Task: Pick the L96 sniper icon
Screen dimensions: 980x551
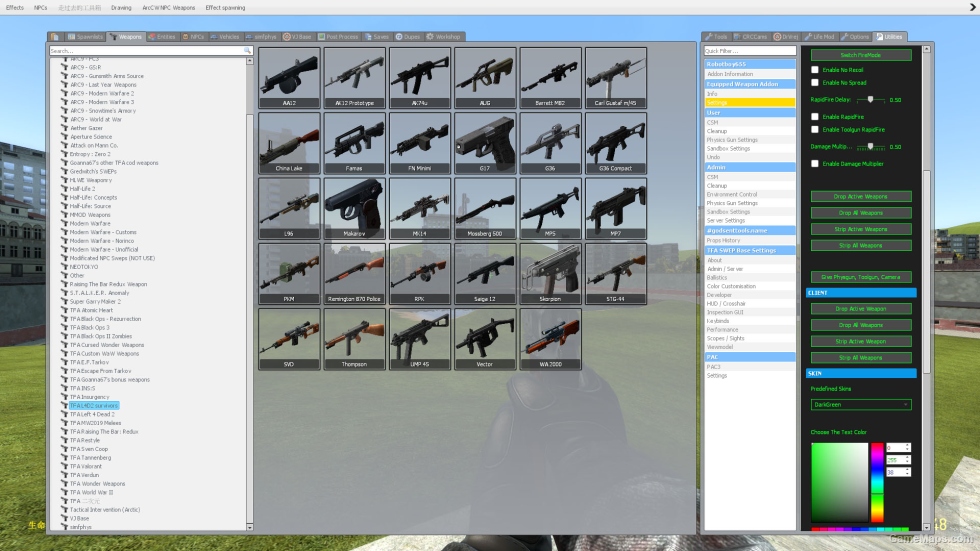Action: [x=289, y=208]
